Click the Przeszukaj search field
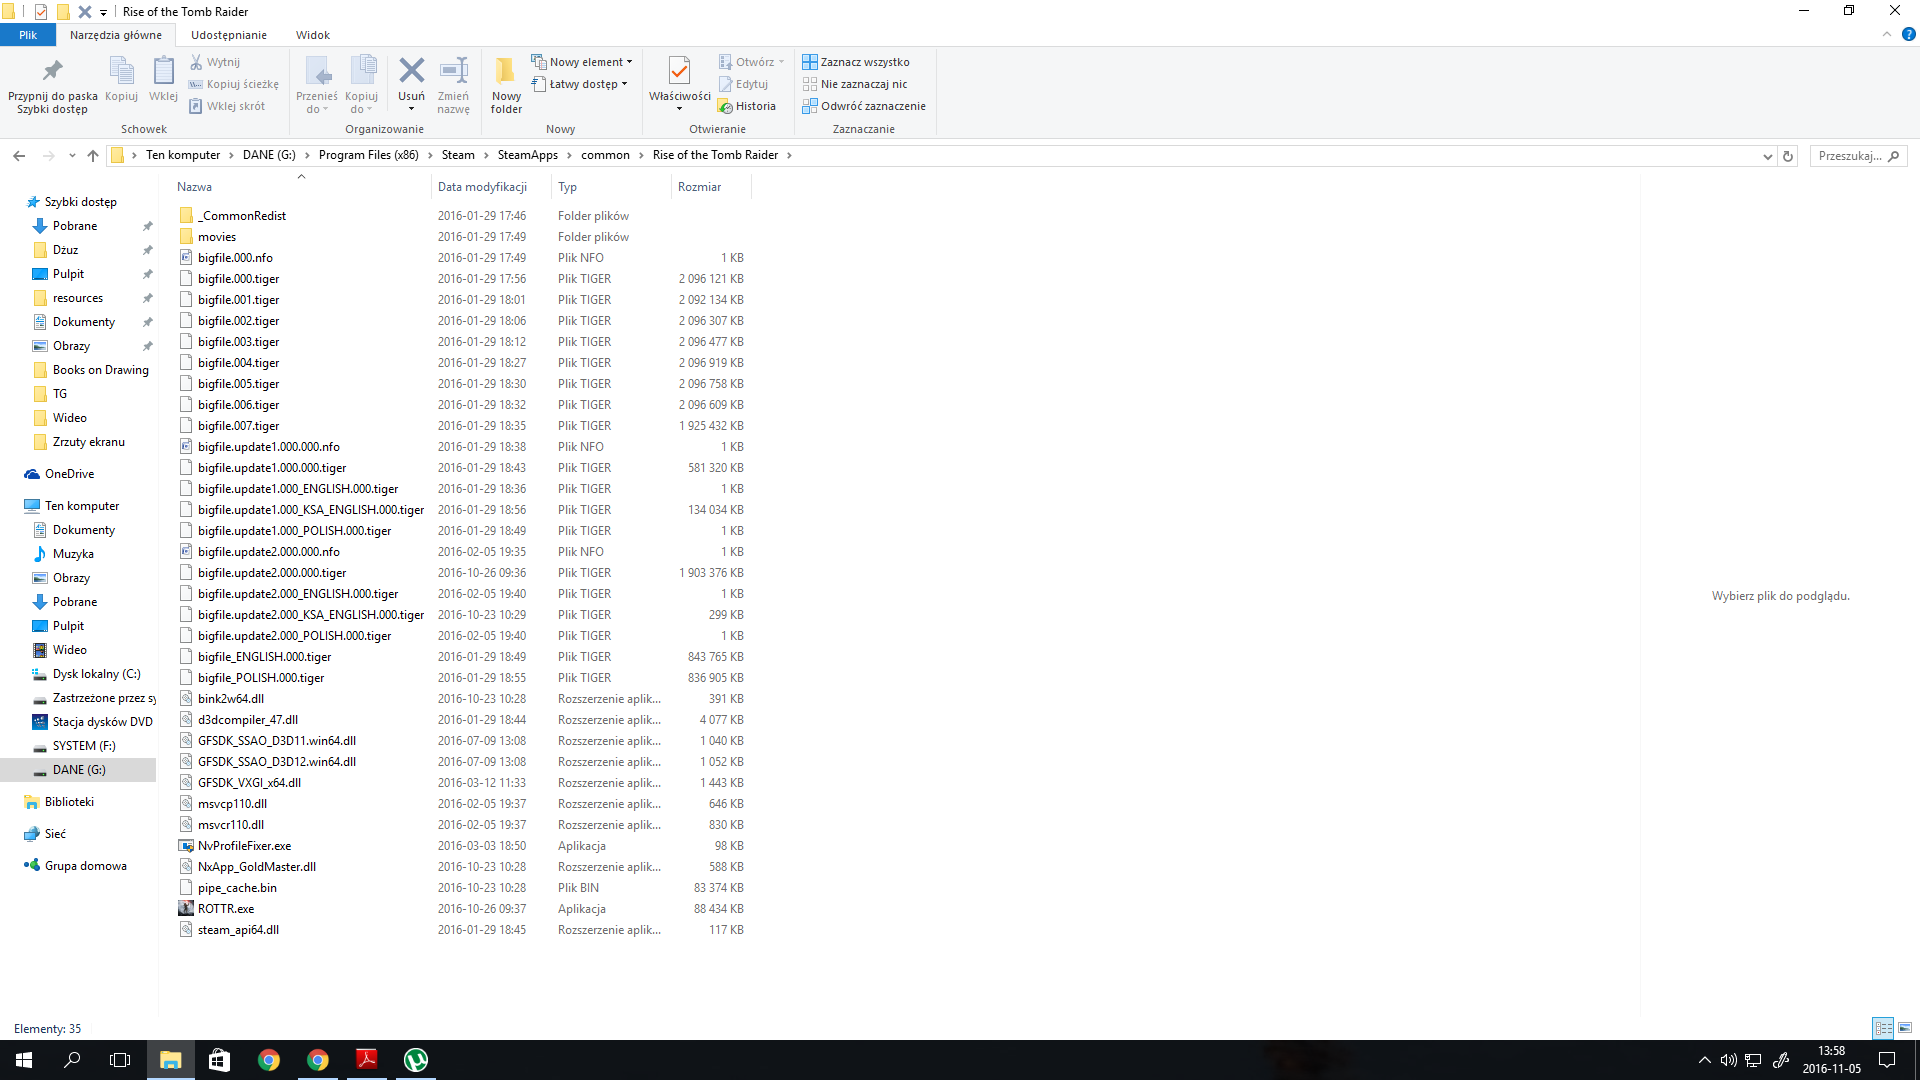The width and height of the screenshot is (1920, 1080). [1858, 156]
